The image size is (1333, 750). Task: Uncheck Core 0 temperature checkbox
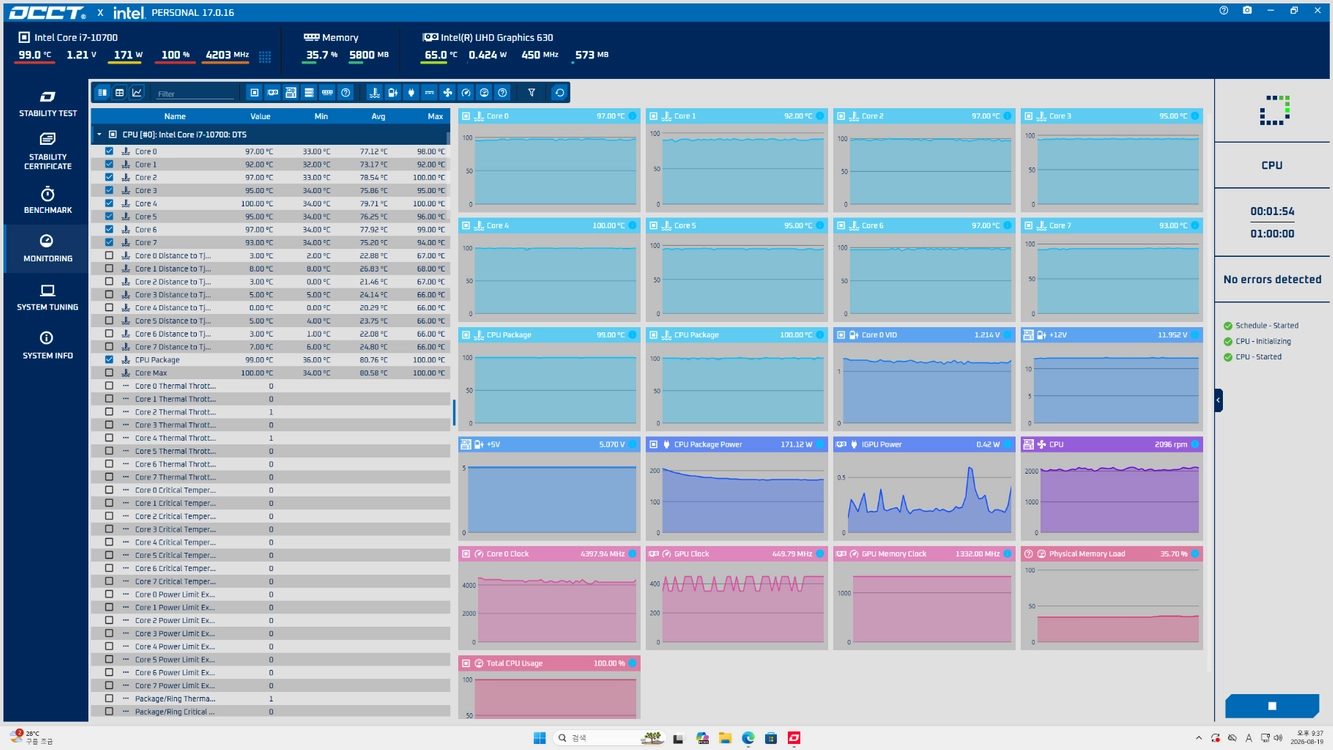109,151
